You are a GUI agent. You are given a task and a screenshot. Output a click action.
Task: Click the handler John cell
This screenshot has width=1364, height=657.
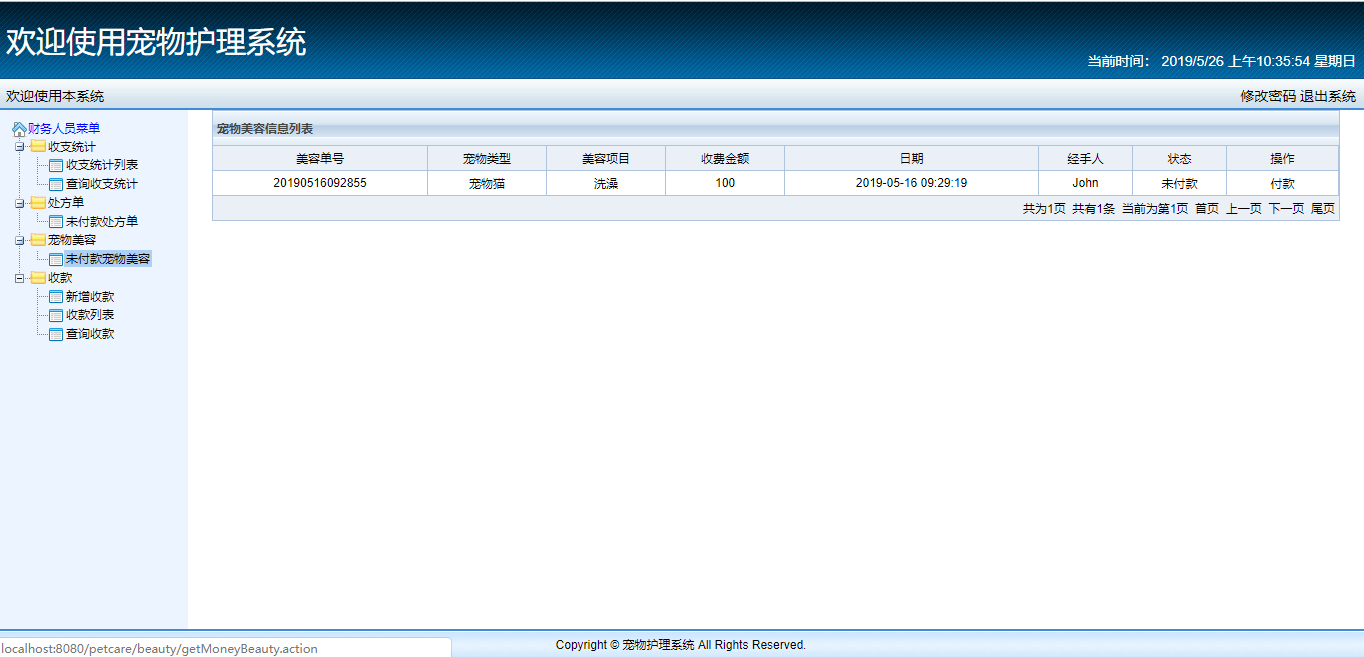coord(1085,183)
